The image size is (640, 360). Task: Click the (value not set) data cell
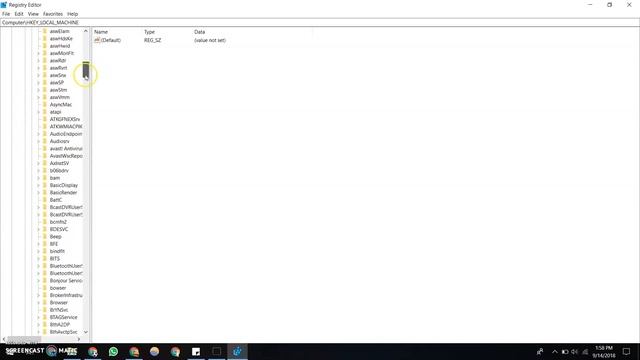tap(210, 40)
